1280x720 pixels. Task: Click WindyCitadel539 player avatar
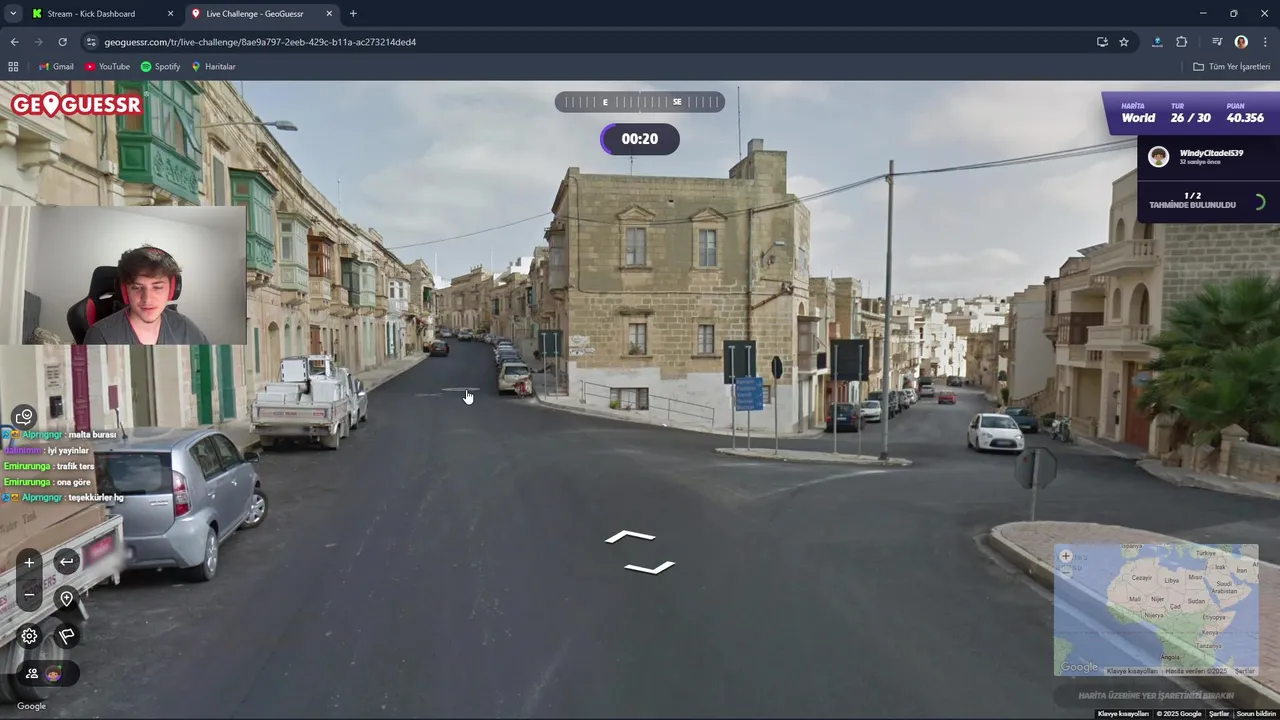point(1158,157)
